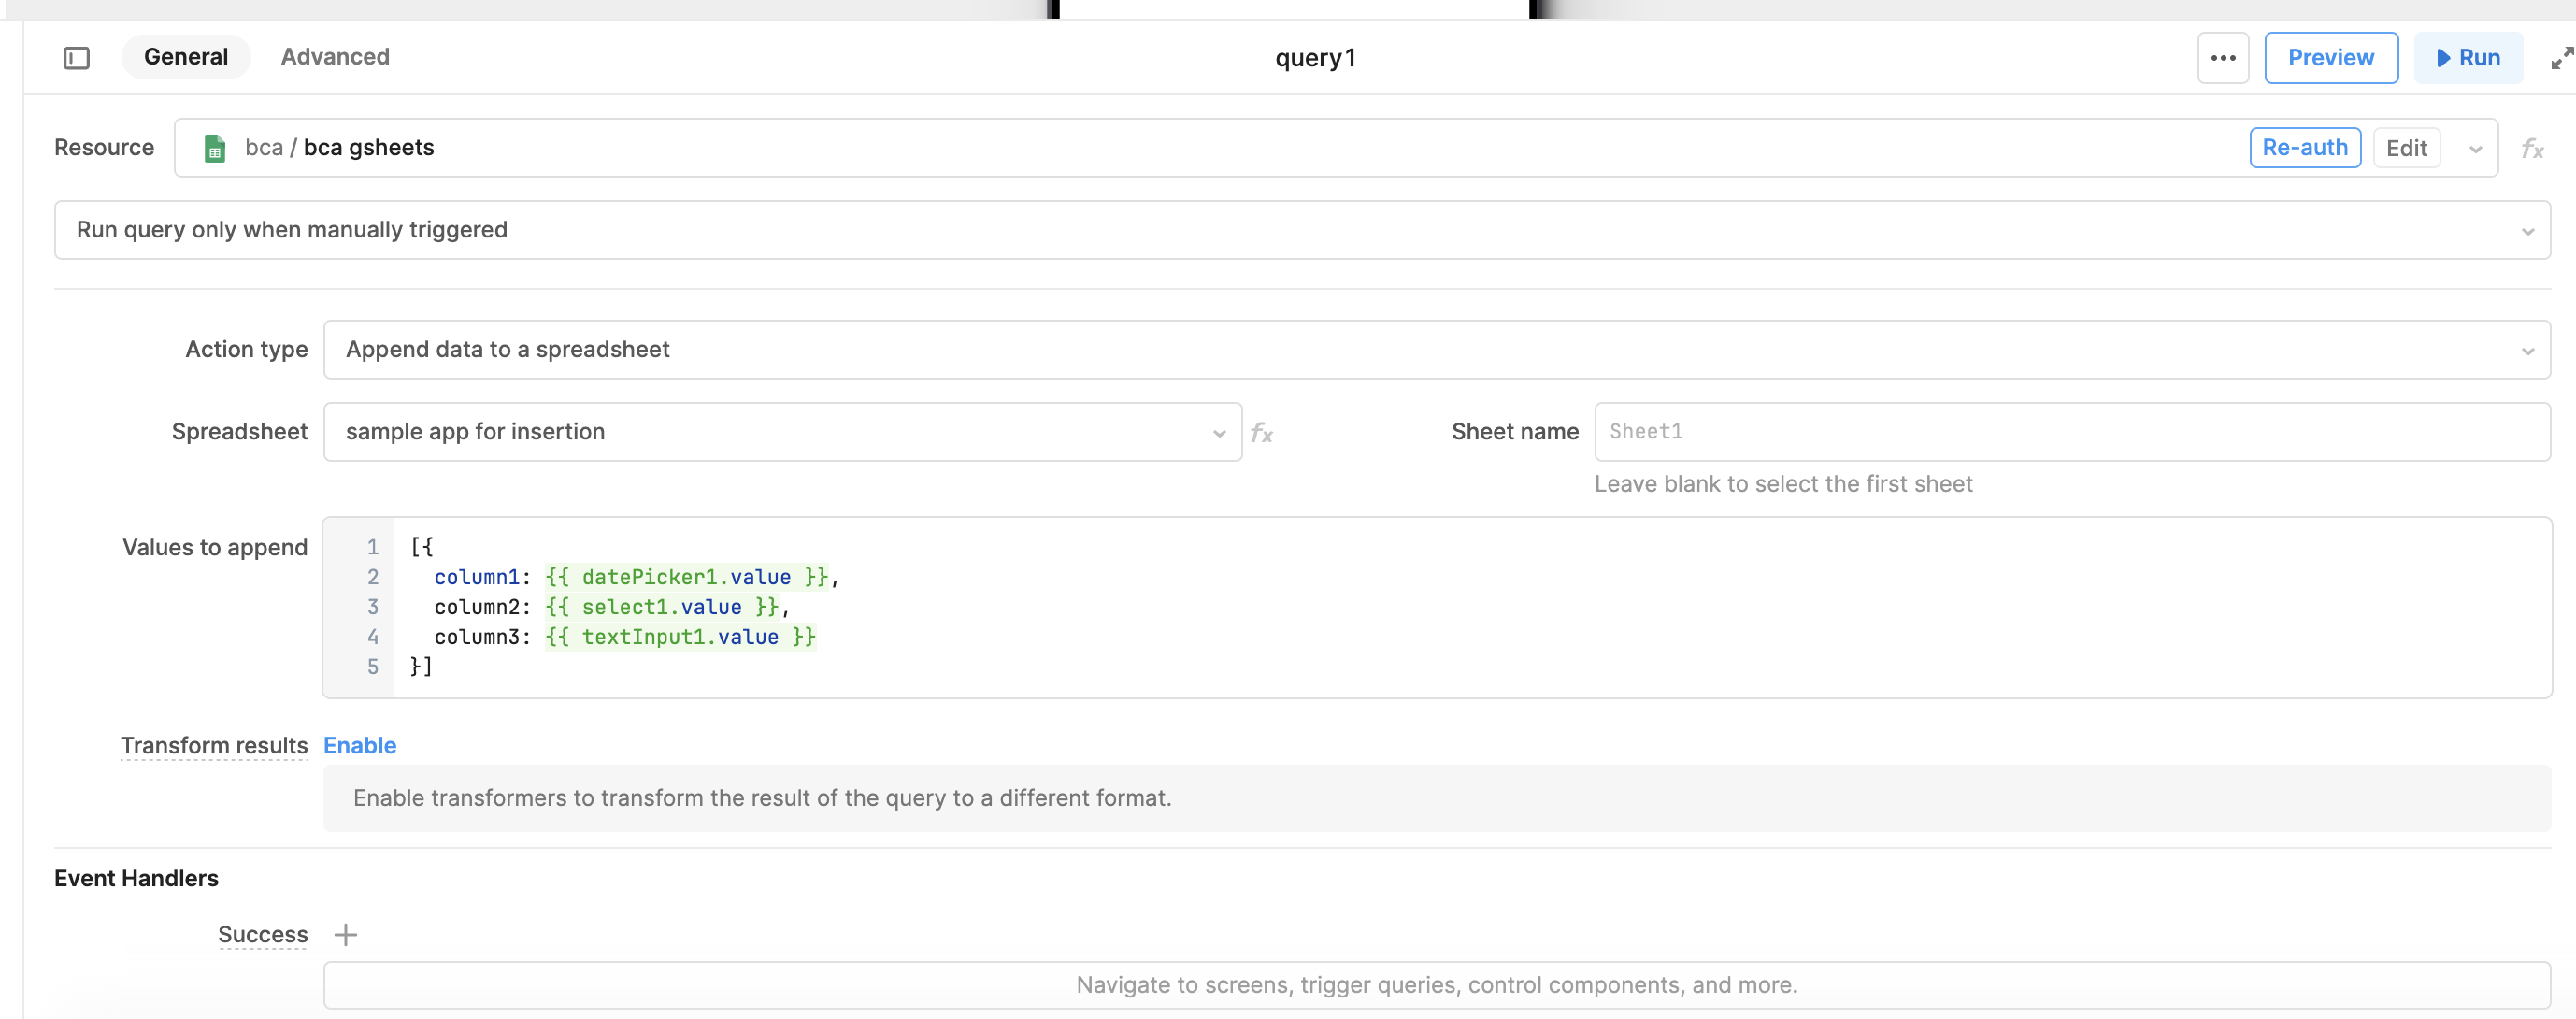
Task: Open the three-dots more options menu
Action: tap(2223, 58)
